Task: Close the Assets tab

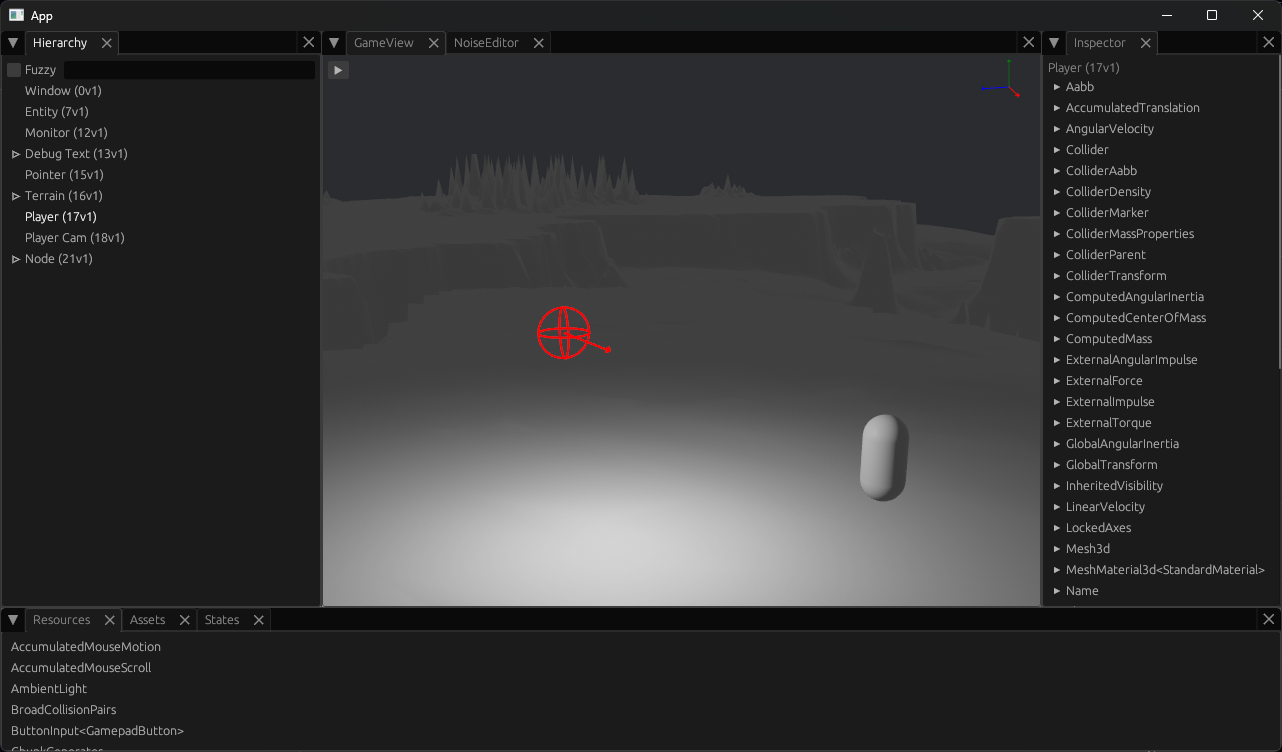Action: (184, 620)
